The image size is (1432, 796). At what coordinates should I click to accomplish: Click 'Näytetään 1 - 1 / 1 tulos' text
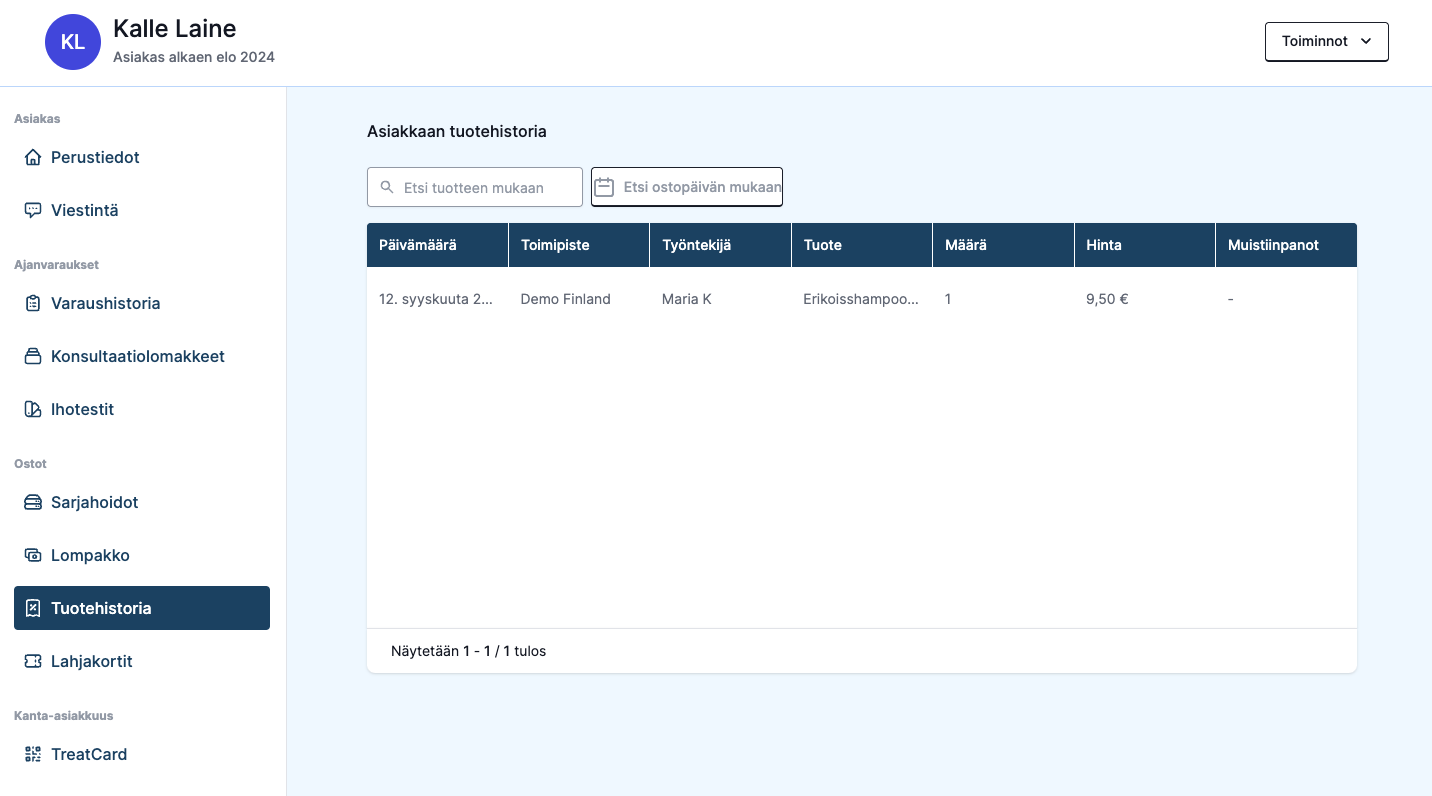pyautogui.click(x=469, y=651)
